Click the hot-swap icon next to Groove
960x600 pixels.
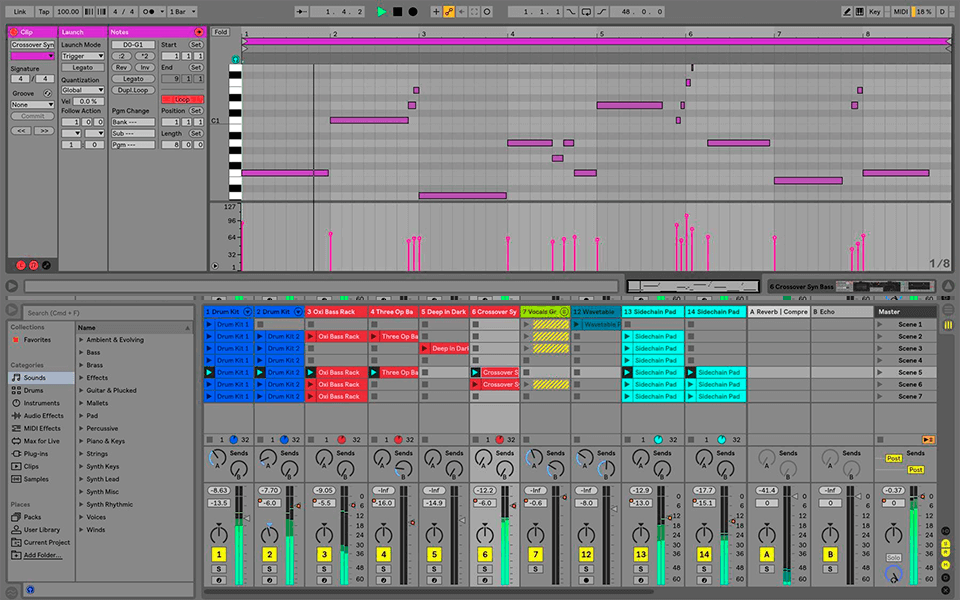[x=48, y=93]
